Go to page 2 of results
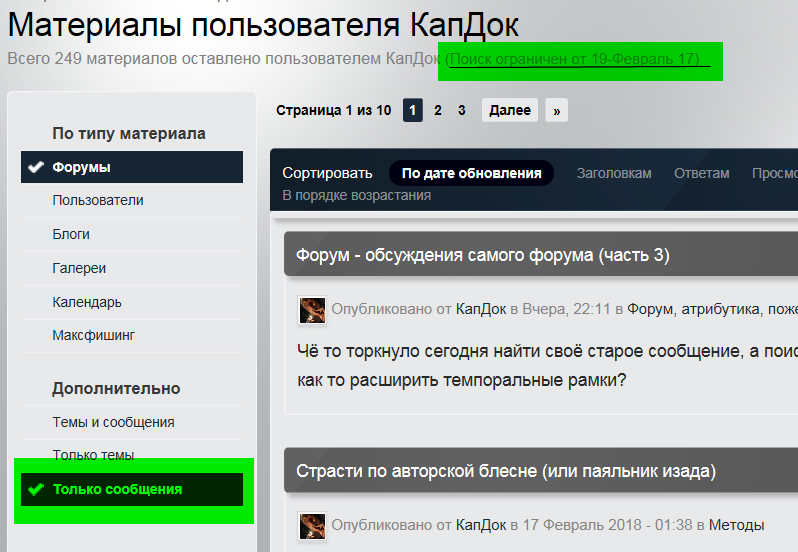This screenshot has height=552, width=798. tap(438, 110)
